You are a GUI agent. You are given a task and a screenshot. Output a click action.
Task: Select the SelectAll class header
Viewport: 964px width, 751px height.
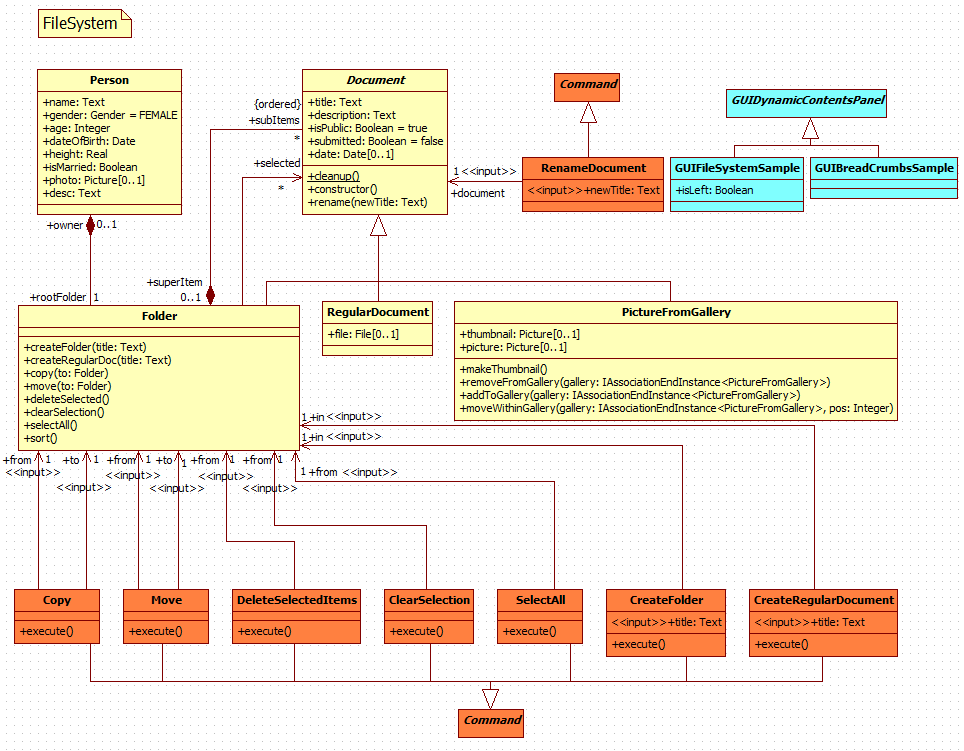[540, 600]
